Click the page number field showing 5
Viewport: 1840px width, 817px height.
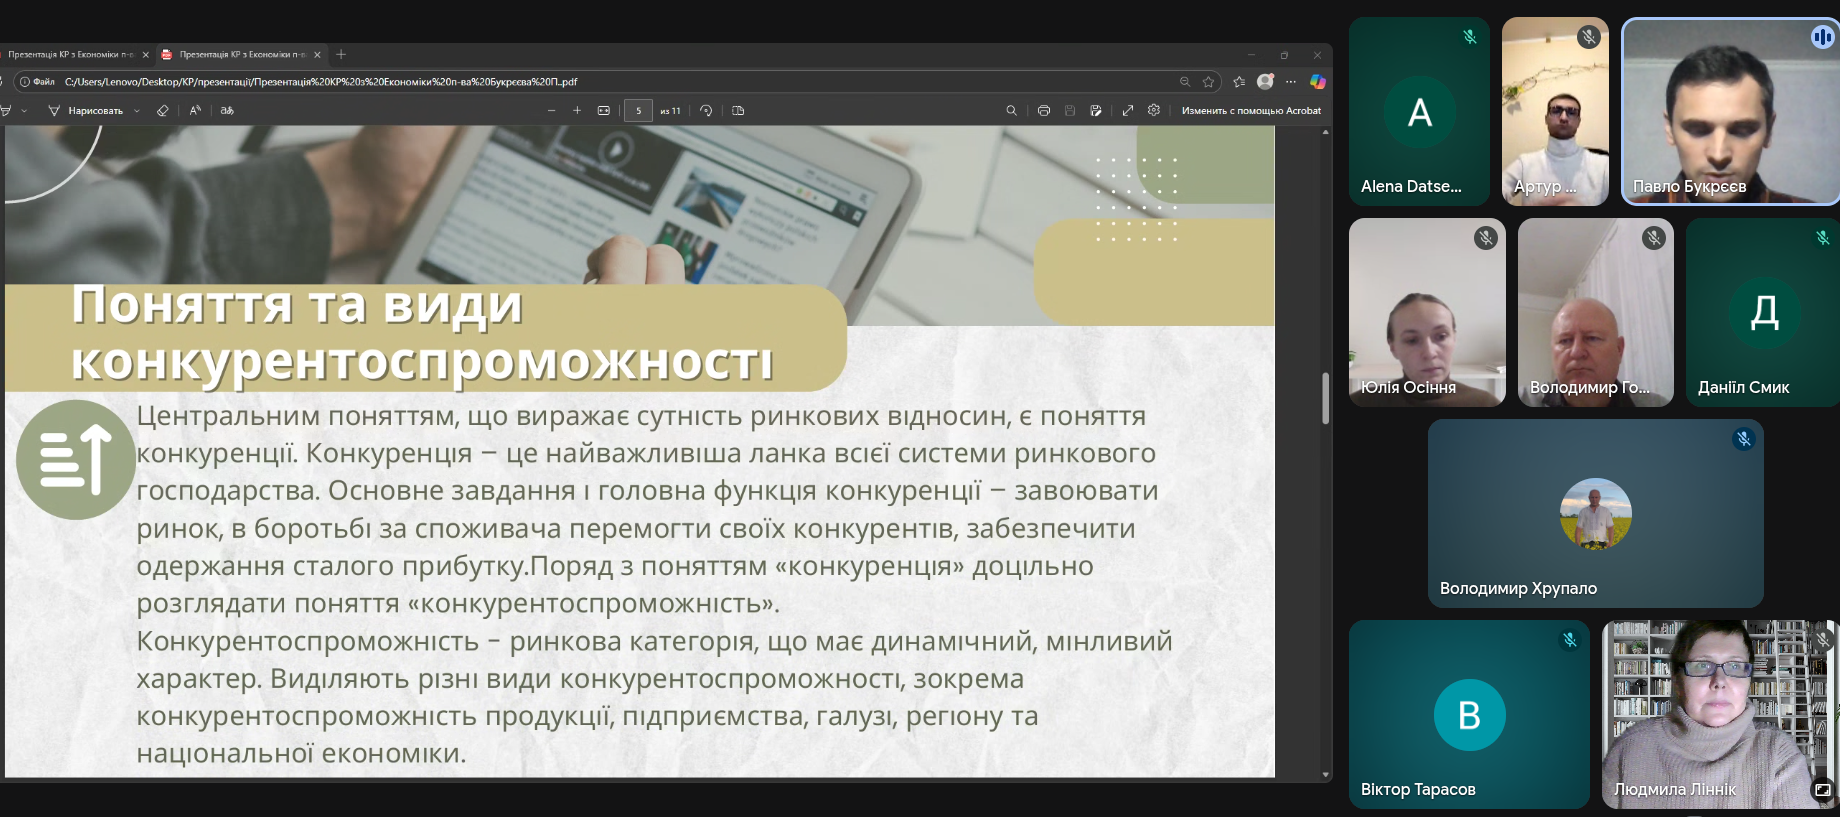click(638, 111)
